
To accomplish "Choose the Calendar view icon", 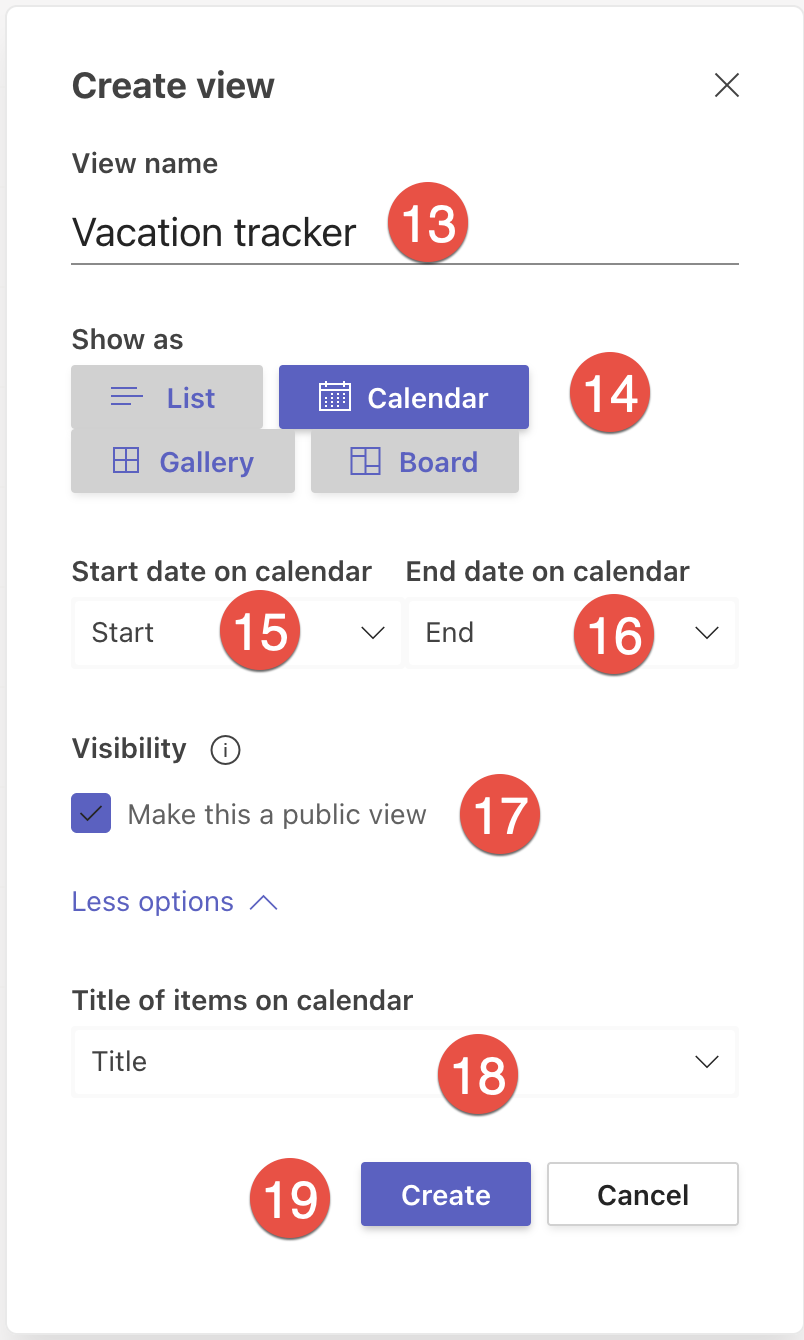I will point(335,397).
